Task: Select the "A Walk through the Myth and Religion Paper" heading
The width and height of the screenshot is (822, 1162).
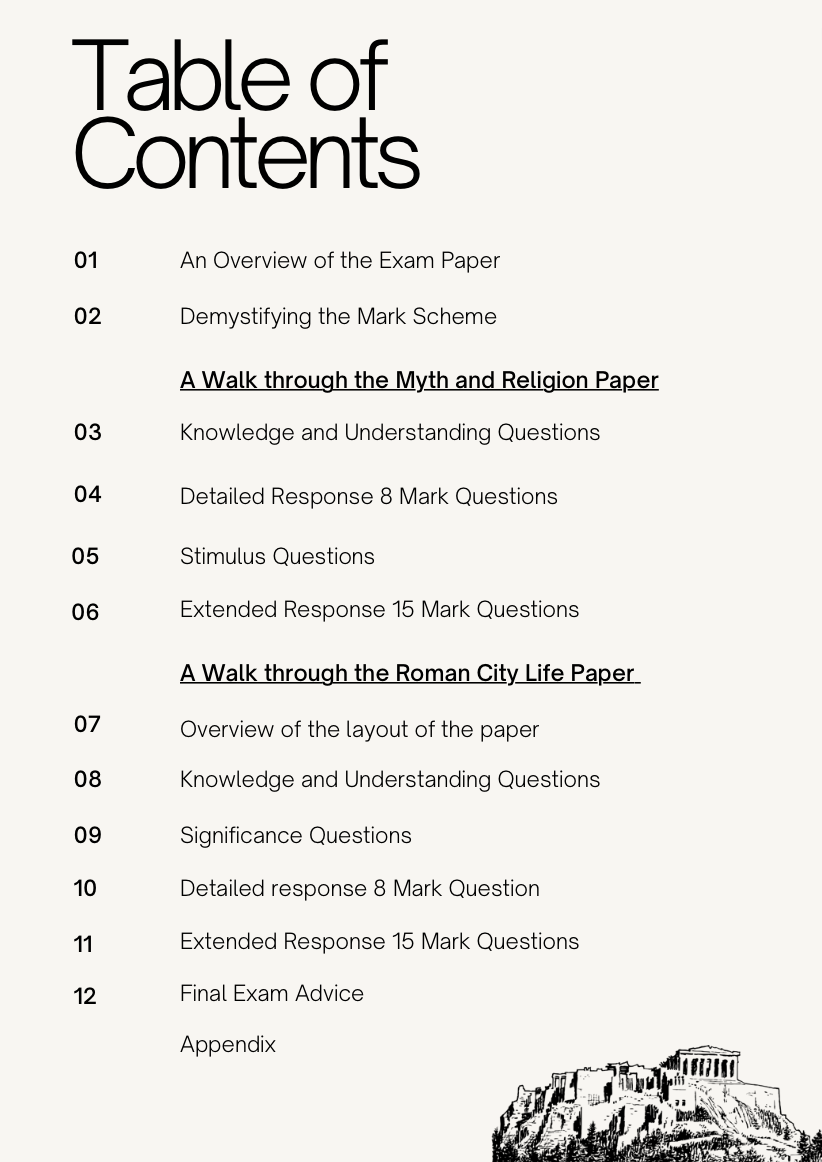Action: coord(419,381)
